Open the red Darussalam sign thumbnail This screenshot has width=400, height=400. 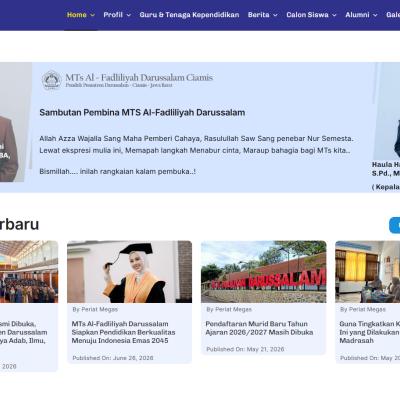[263, 272]
